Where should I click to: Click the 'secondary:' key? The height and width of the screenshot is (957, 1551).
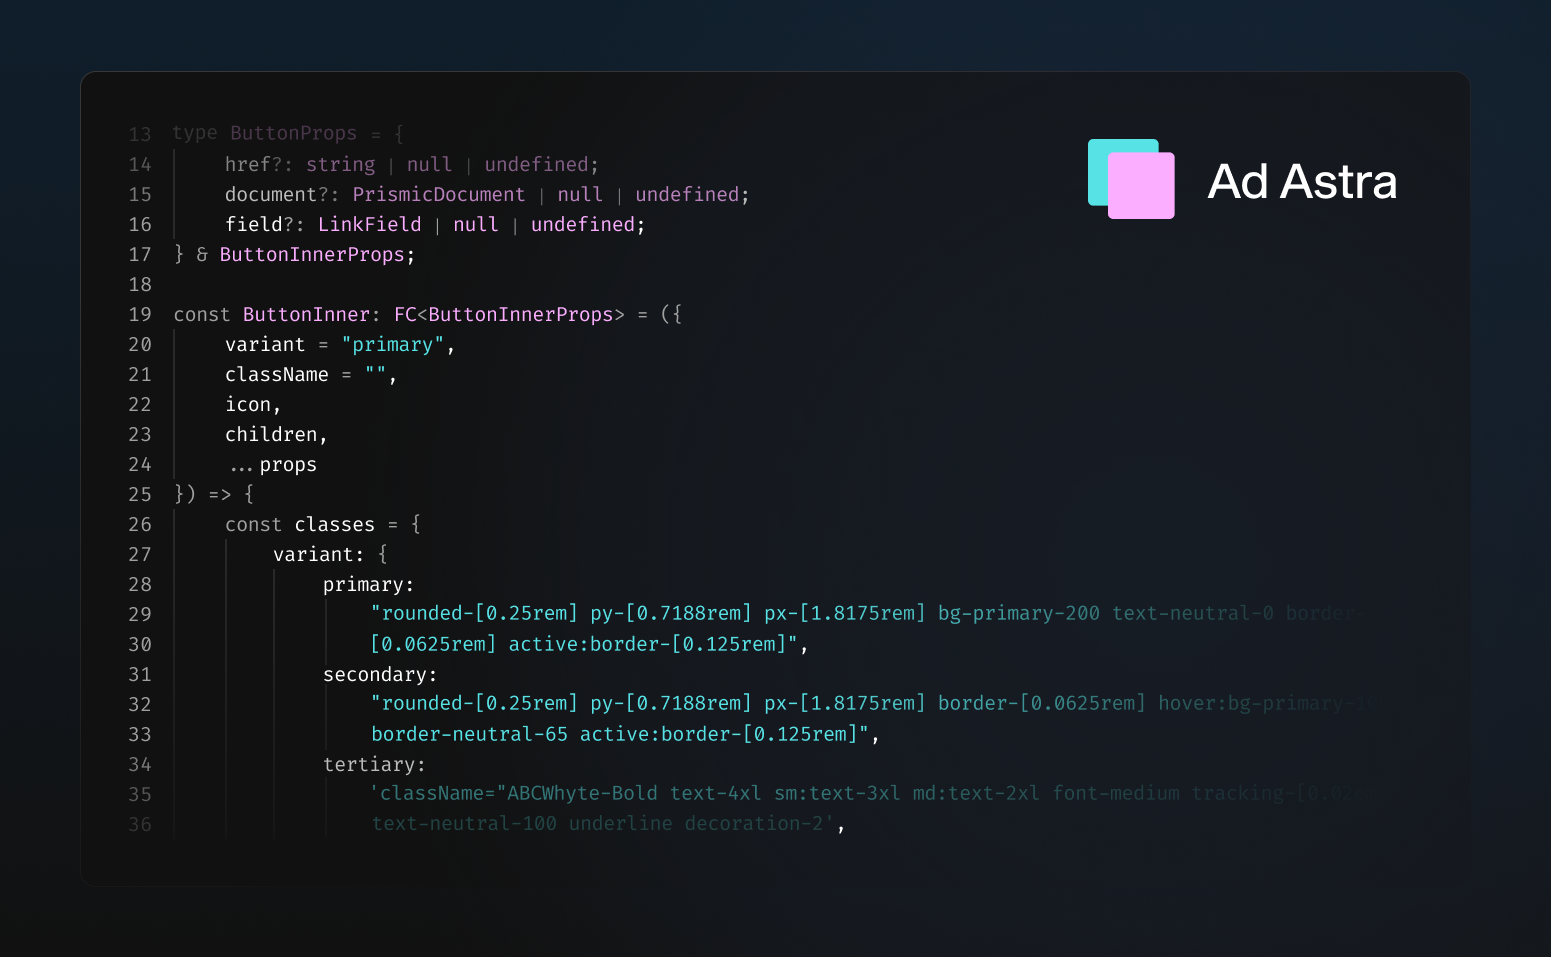[x=380, y=674]
